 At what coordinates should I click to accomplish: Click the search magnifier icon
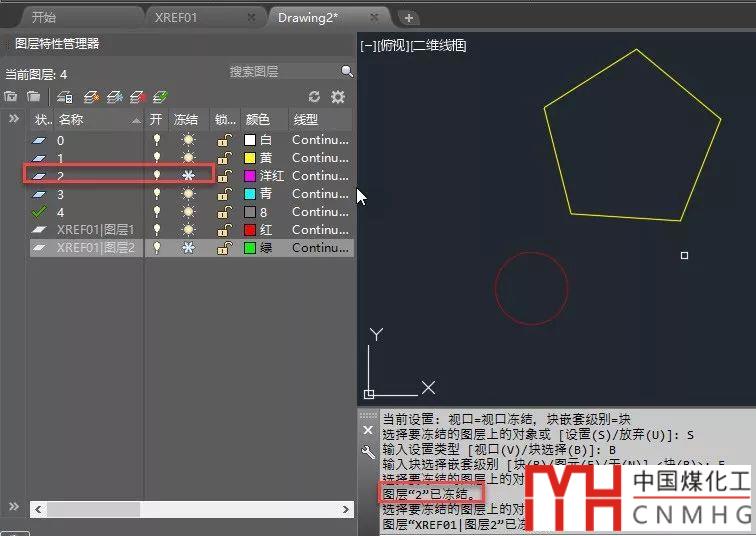[x=346, y=72]
